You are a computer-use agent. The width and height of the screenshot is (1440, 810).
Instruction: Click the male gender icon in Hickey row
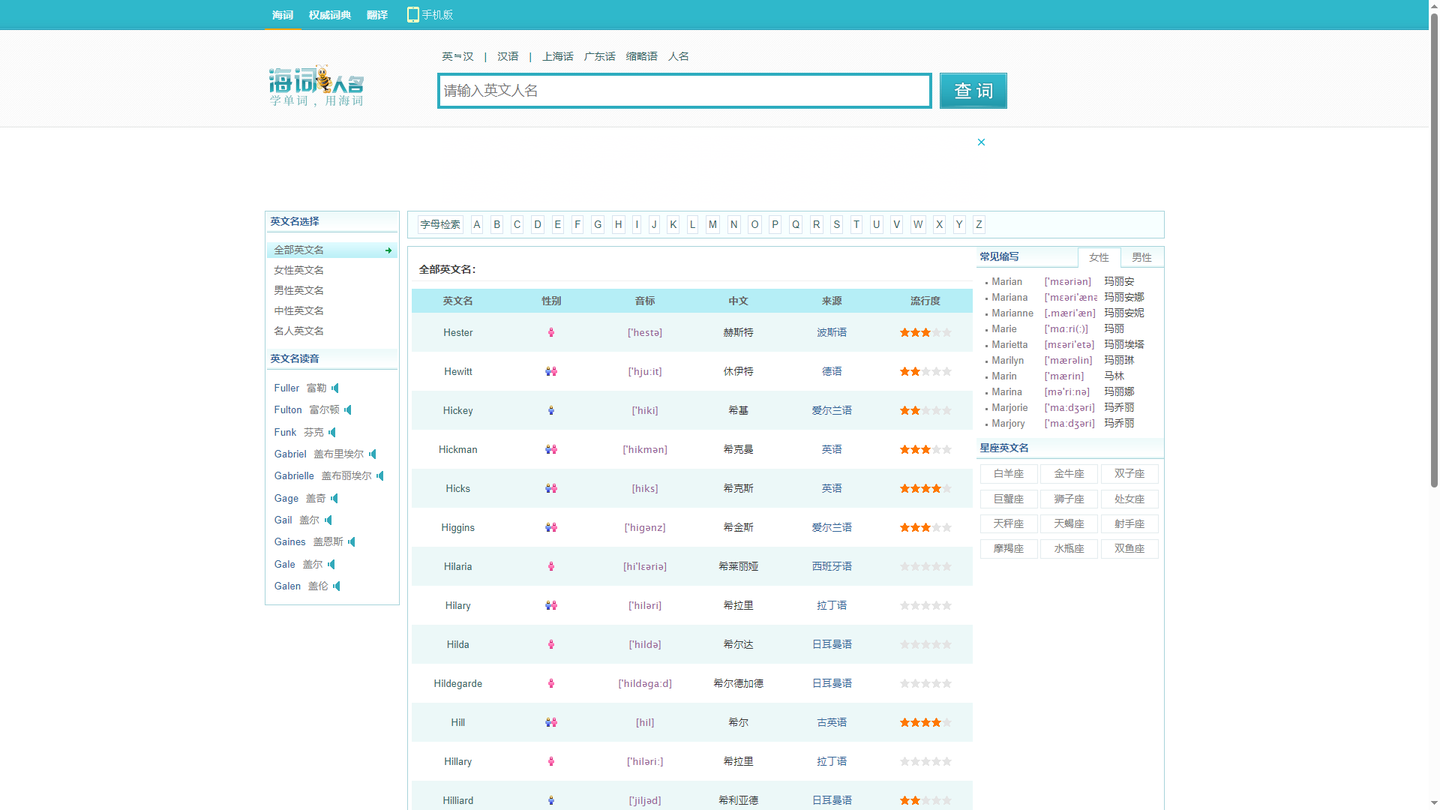(551, 410)
